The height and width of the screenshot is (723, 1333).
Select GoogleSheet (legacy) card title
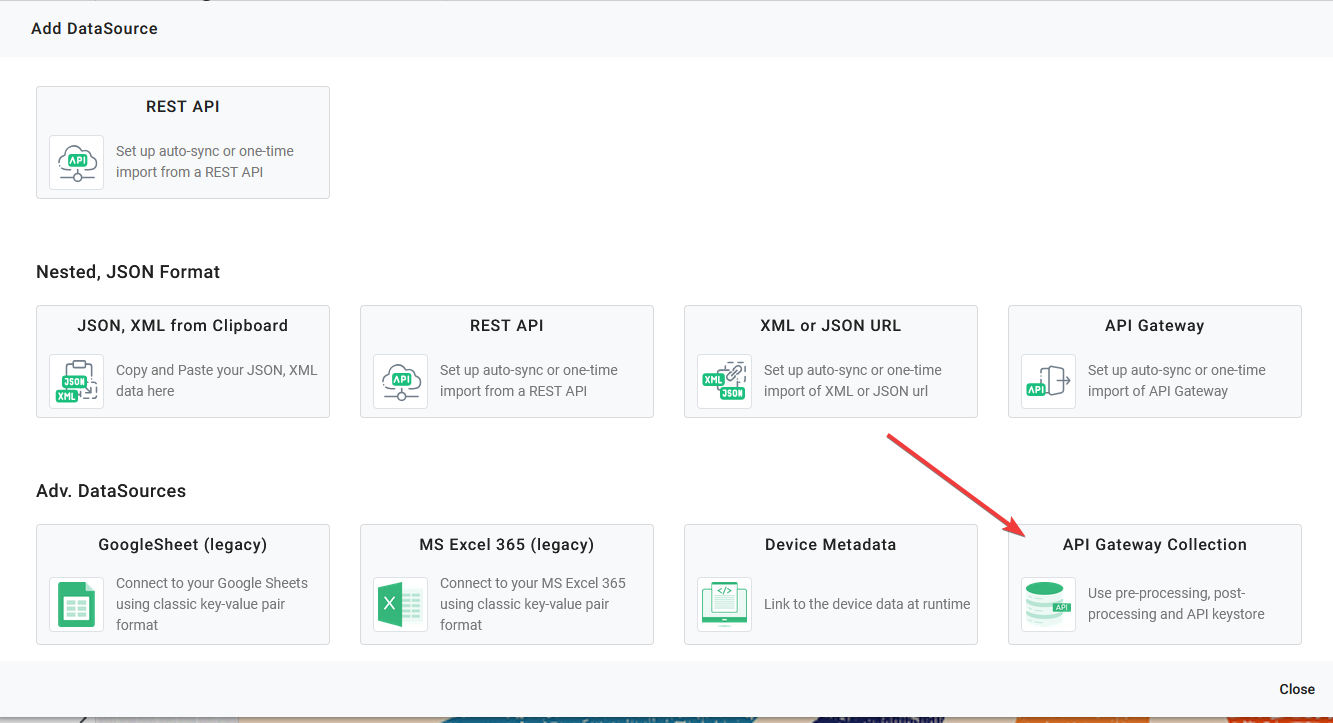183,545
